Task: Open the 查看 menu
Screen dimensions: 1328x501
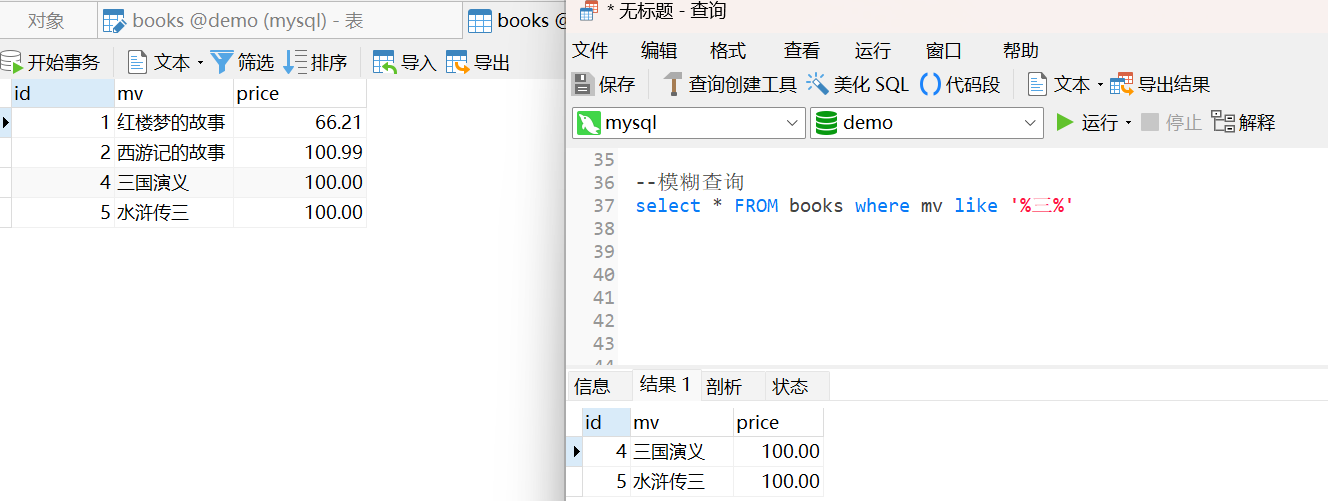Action: pyautogui.click(x=802, y=50)
